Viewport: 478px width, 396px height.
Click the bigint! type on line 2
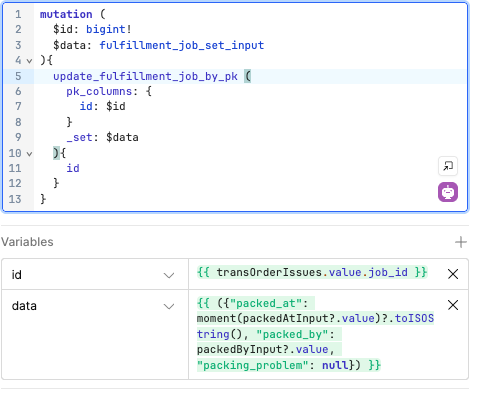click(109, 29)
